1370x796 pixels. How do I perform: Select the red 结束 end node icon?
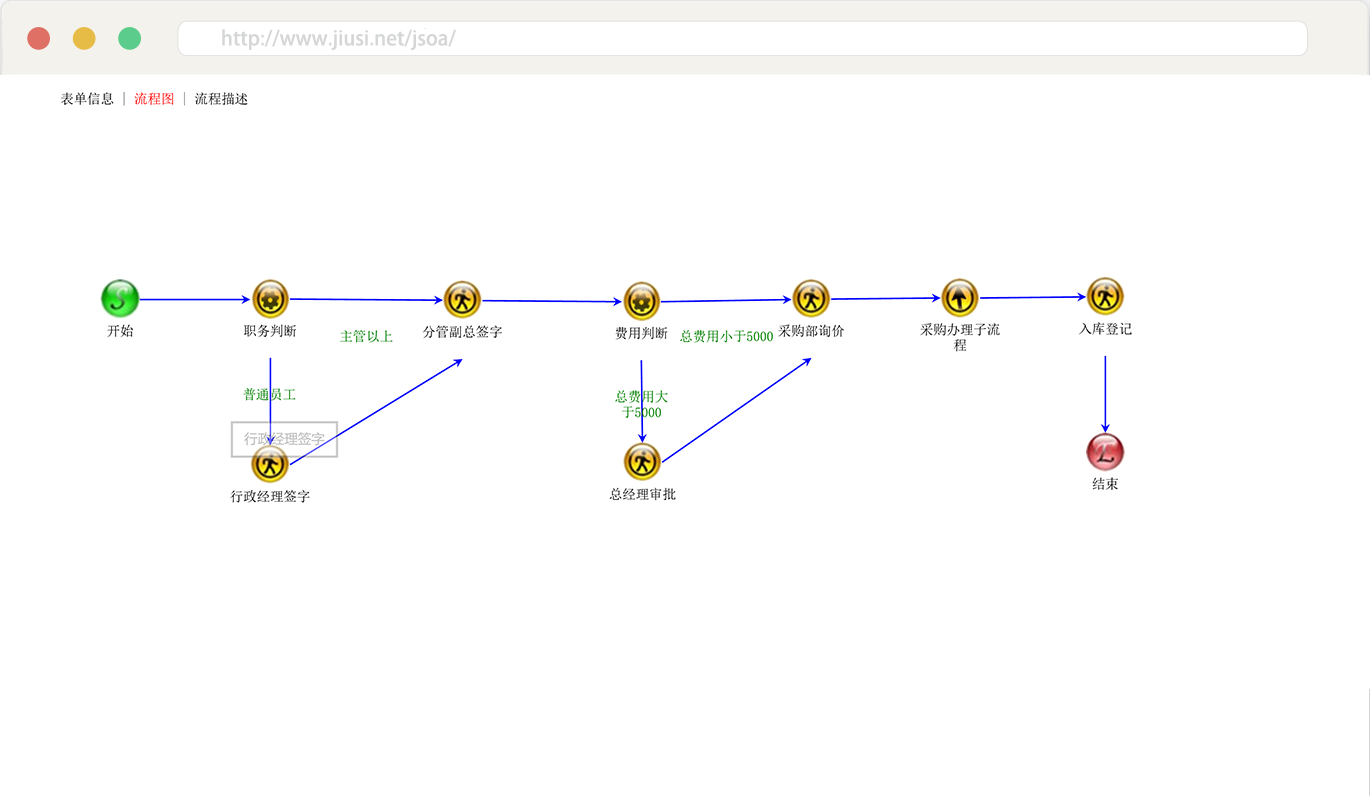tap(1105, 452)
